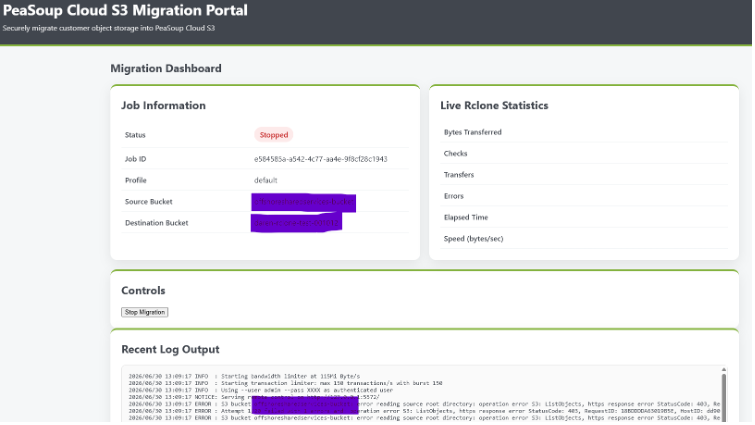Image resolution: width=755 pixels, height=425 pixels.
Task: Click the Stop Migration button
Action: 144,313
